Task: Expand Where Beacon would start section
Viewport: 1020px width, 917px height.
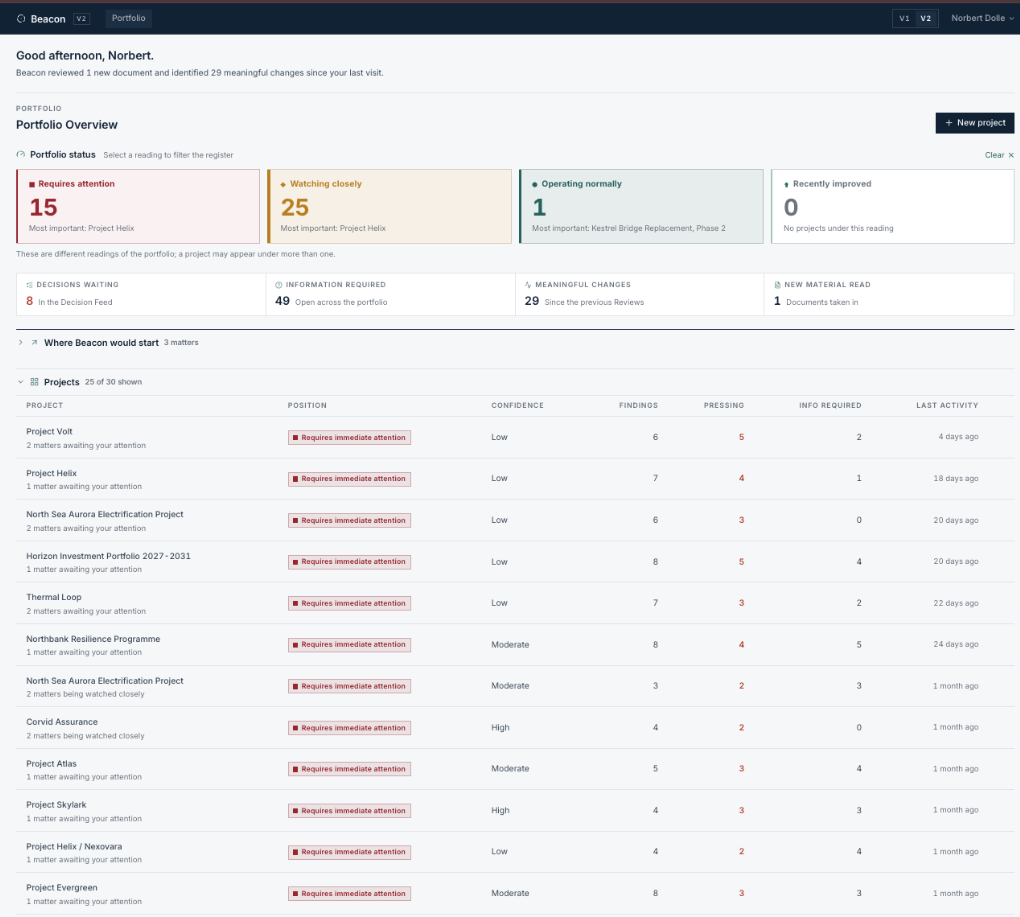Action: 21,343
